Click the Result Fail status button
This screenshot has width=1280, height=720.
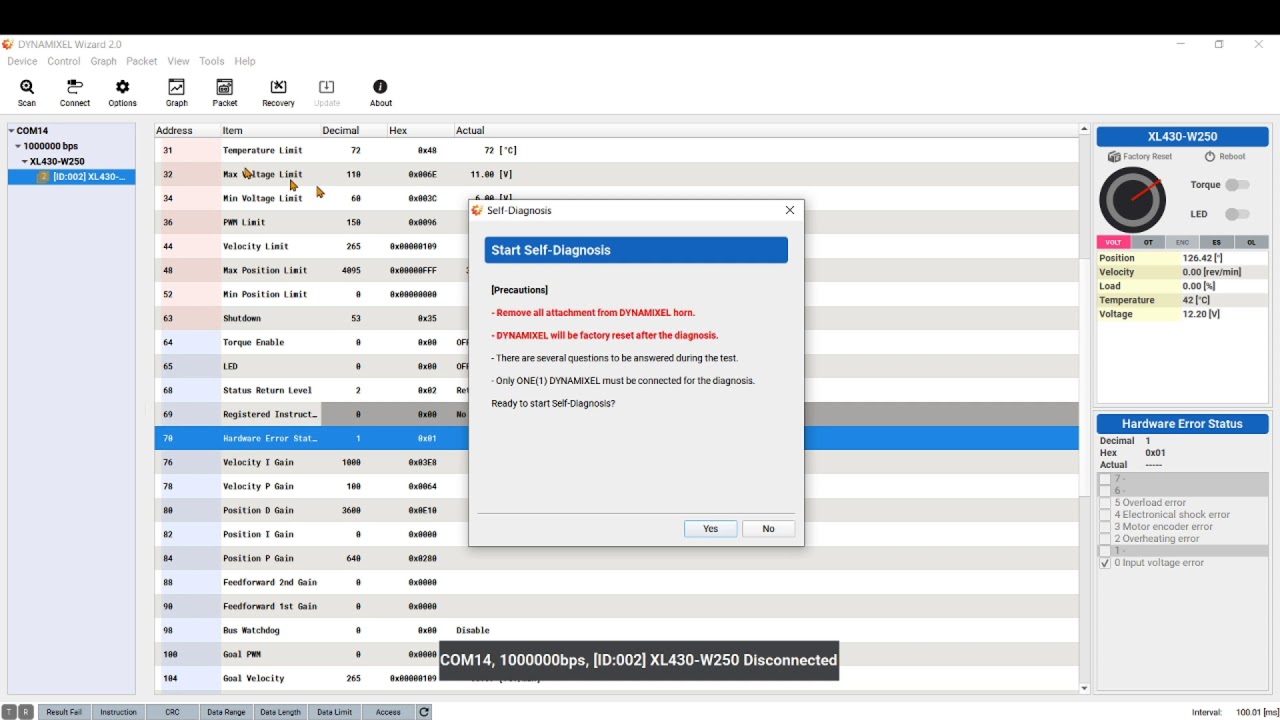pos(64,712)
